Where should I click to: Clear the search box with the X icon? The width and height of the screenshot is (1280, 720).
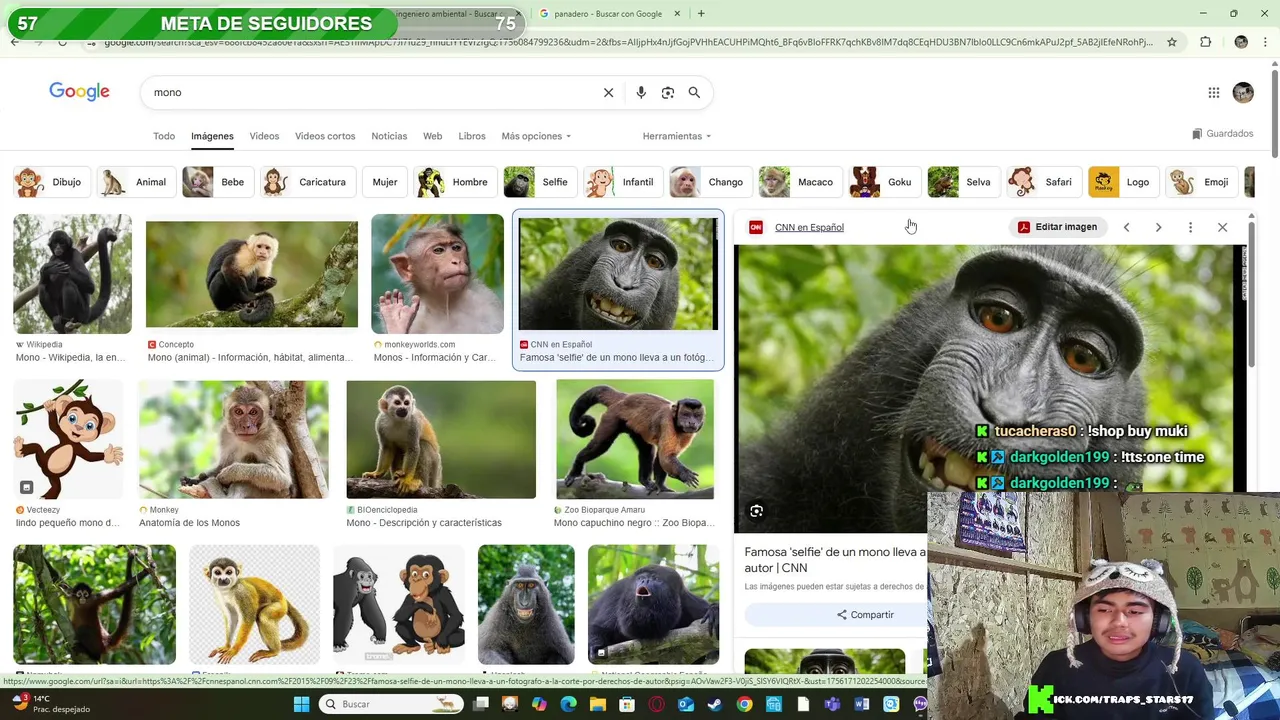(608, 92)
